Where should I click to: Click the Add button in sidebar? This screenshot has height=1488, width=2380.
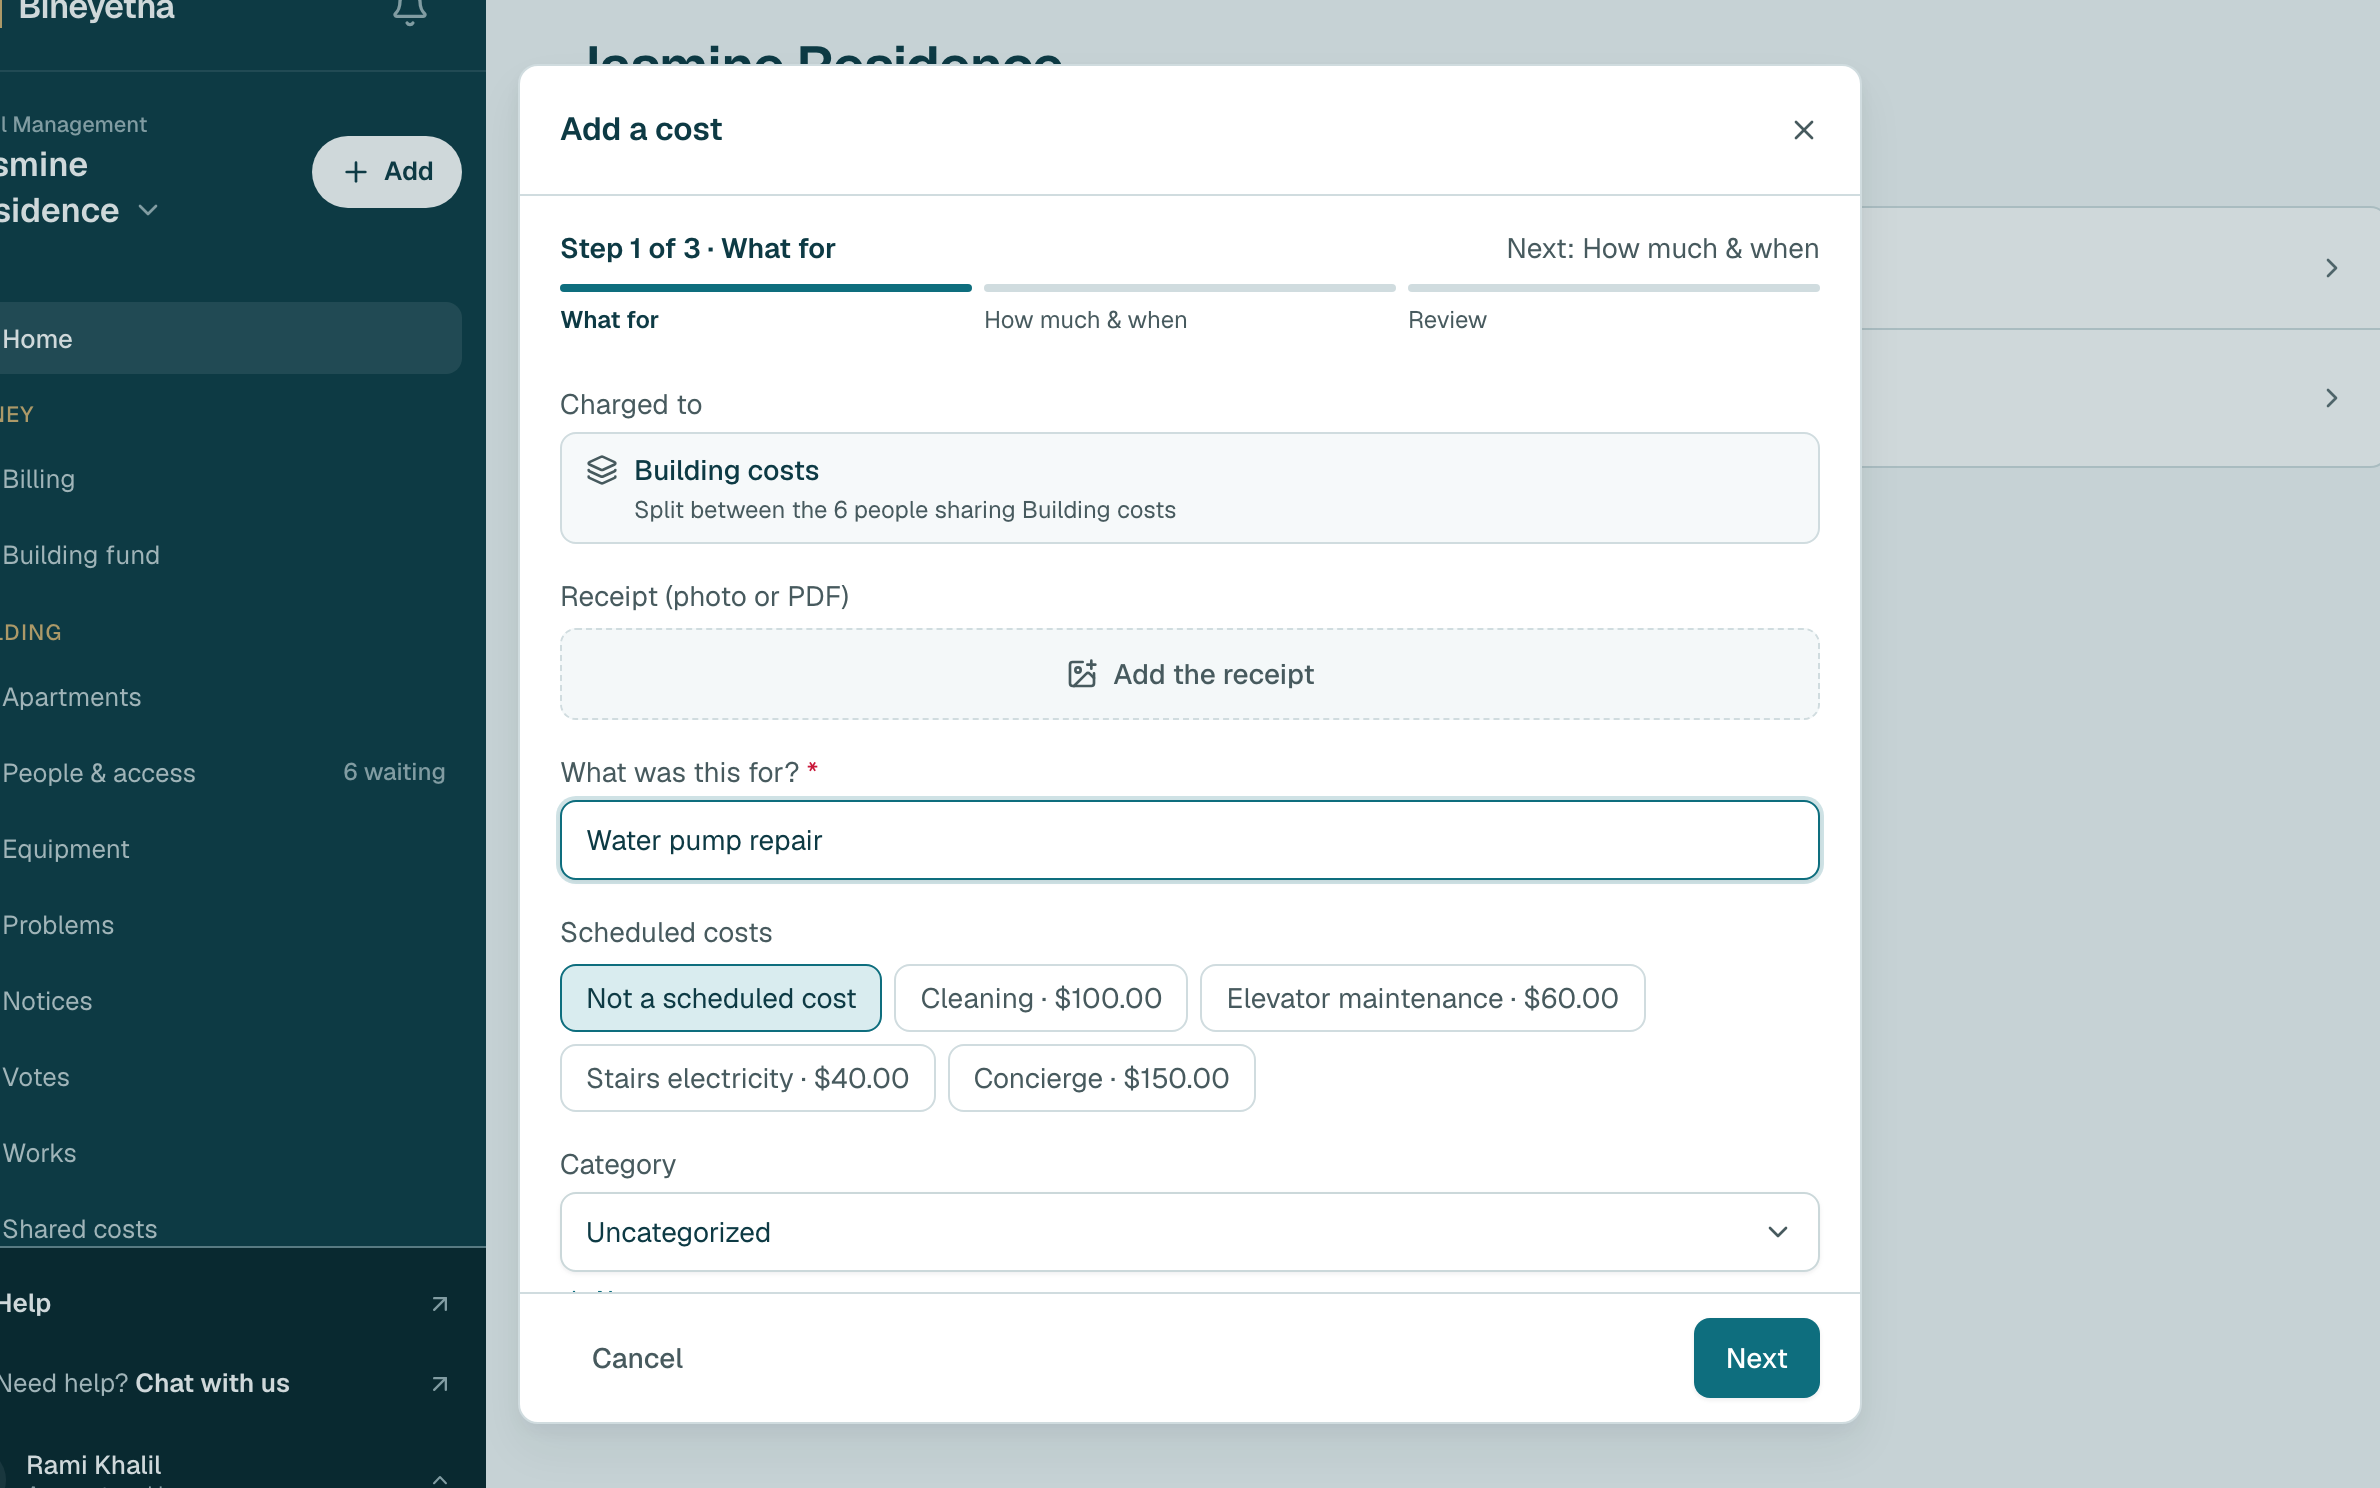tap(387, 172)
